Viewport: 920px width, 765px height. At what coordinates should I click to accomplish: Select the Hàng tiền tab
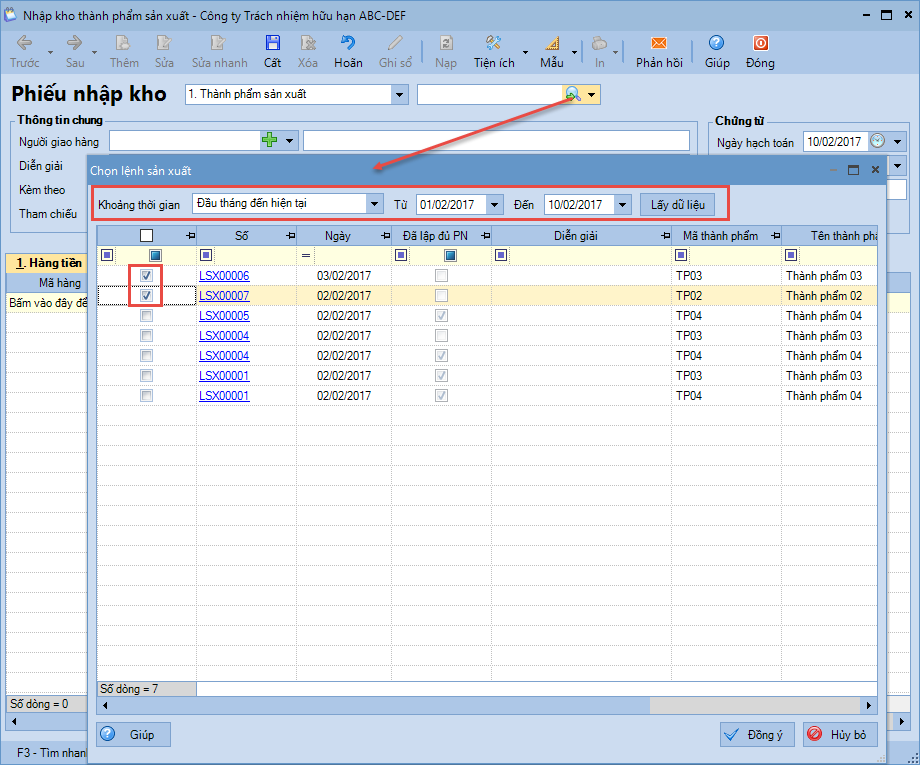point(46,263)
